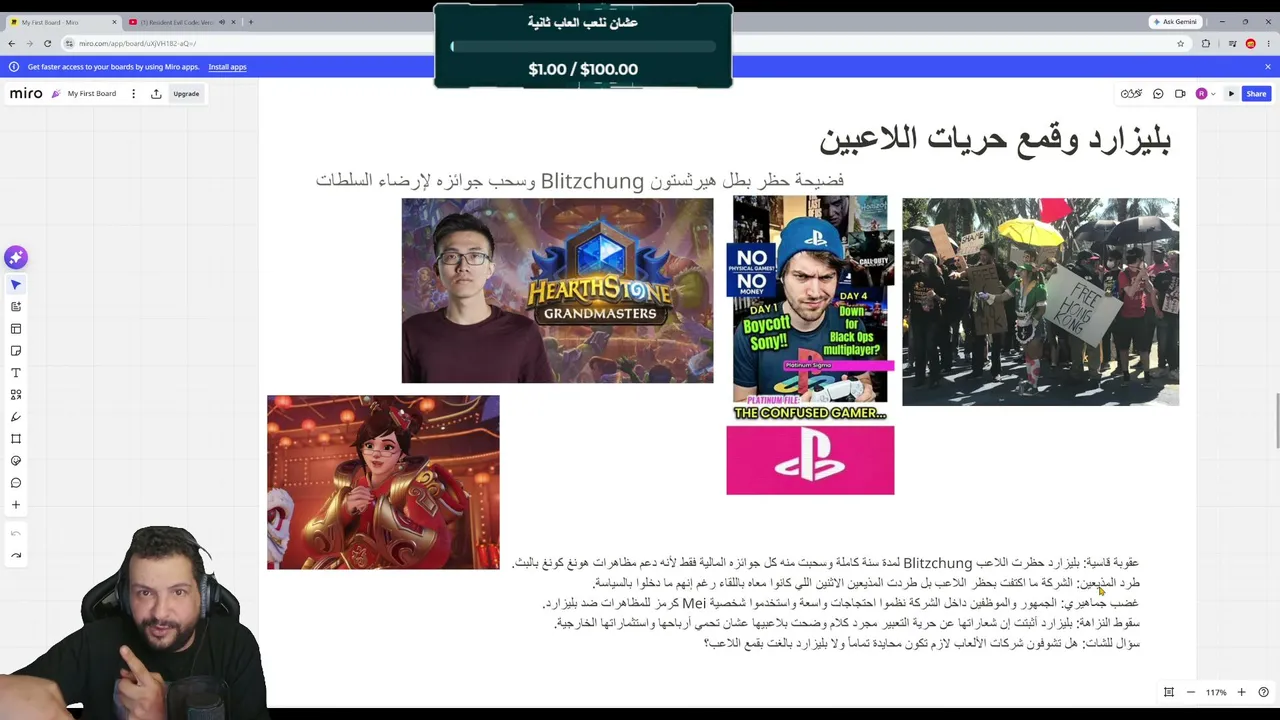Open the facilitation tools icon group
Viewport: 1280px width, 720px height.
(x=1131, y=94)
